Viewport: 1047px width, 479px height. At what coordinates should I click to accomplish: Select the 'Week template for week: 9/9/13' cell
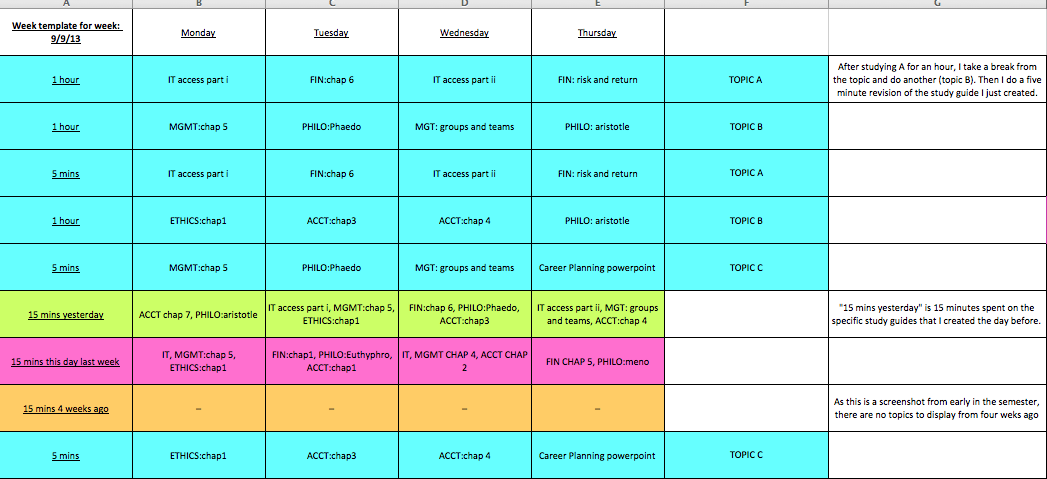[66, 32]
